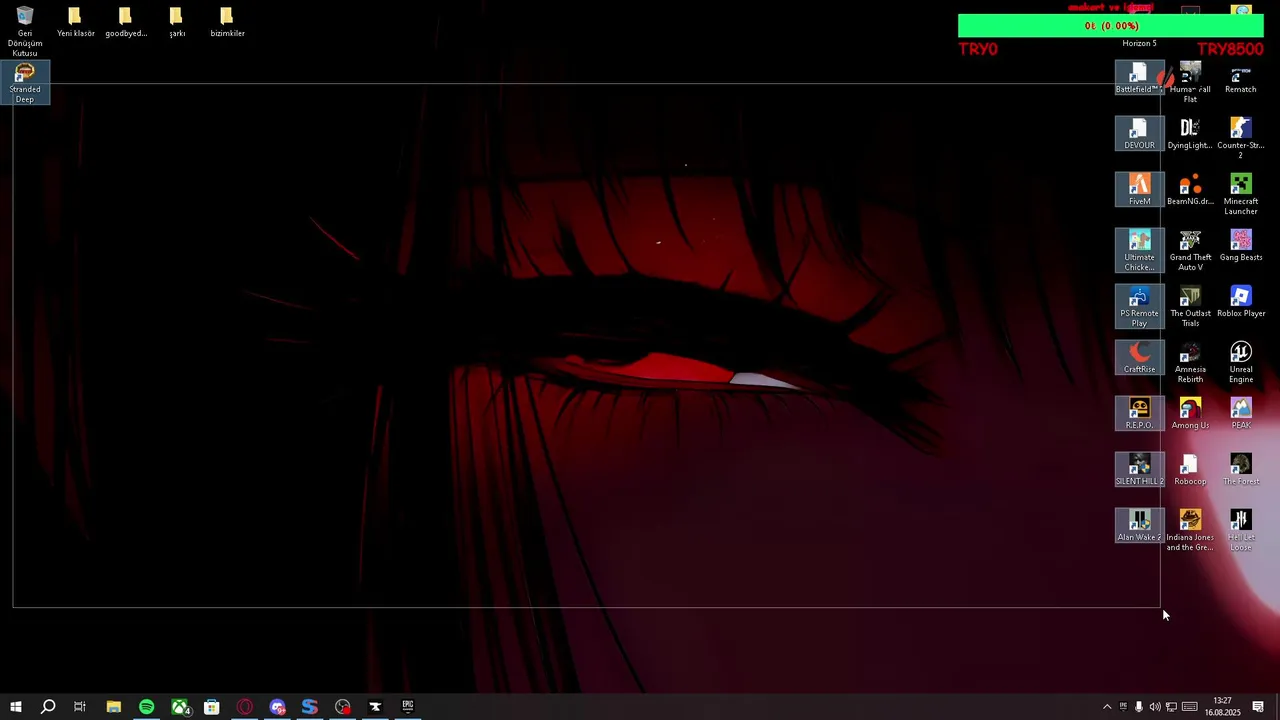Viewport: 1280px width, 720px height.
Task: Click the green 0₺ donation progress bar
Action: point(1111,26)
